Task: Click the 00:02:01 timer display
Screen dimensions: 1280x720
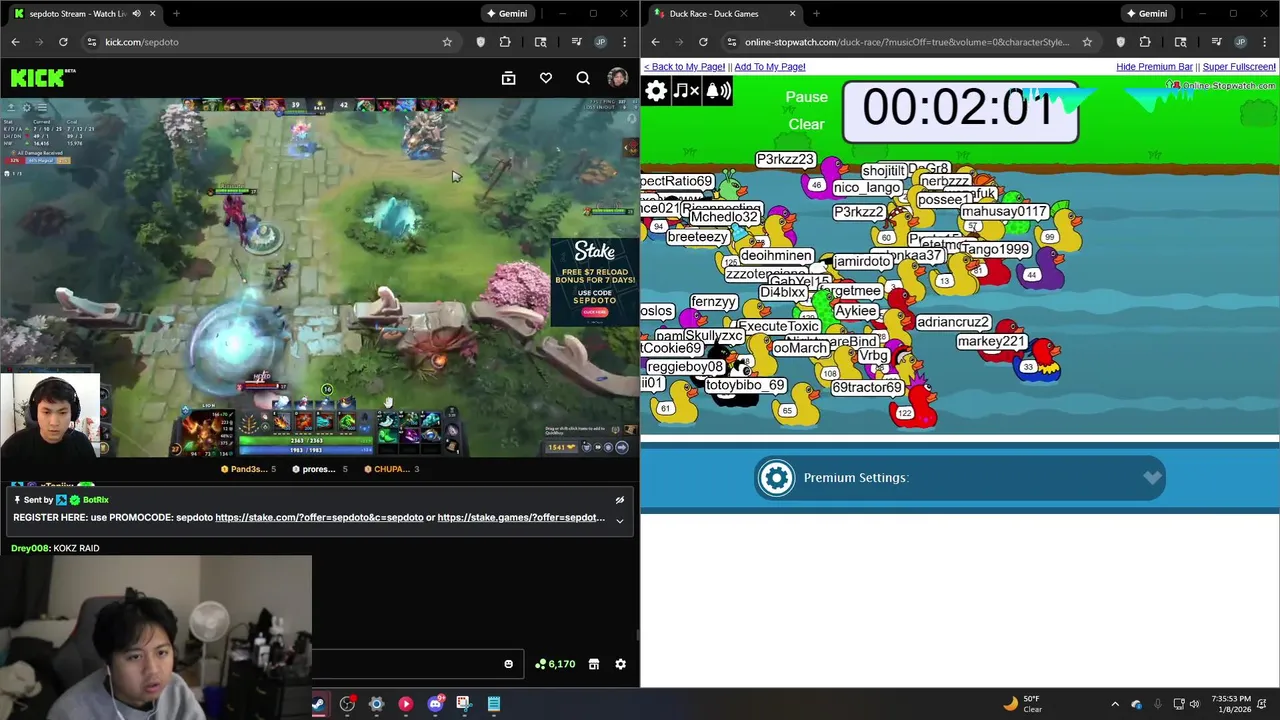Action: [x=960, y=110]
